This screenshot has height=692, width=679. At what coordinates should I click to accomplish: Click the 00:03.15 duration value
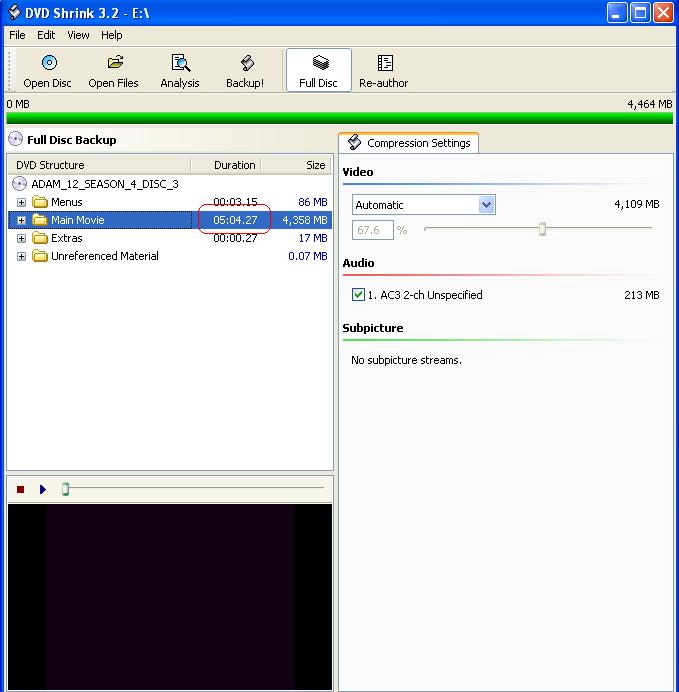coord(235,202)
